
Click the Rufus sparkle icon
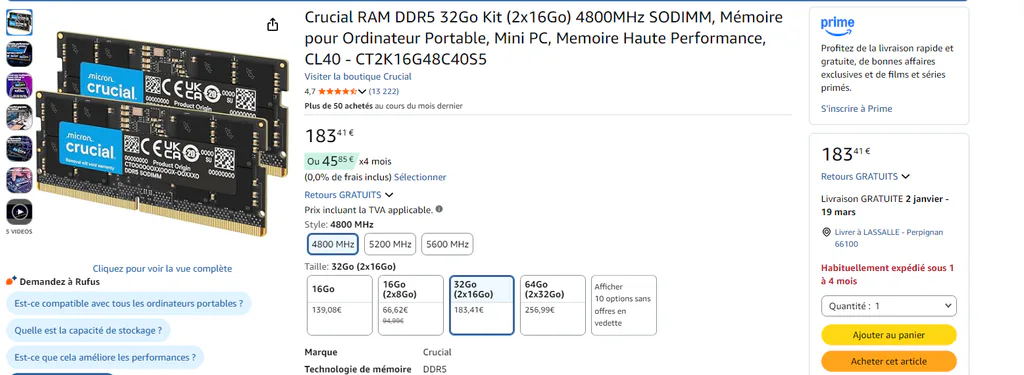click(11, 282)
